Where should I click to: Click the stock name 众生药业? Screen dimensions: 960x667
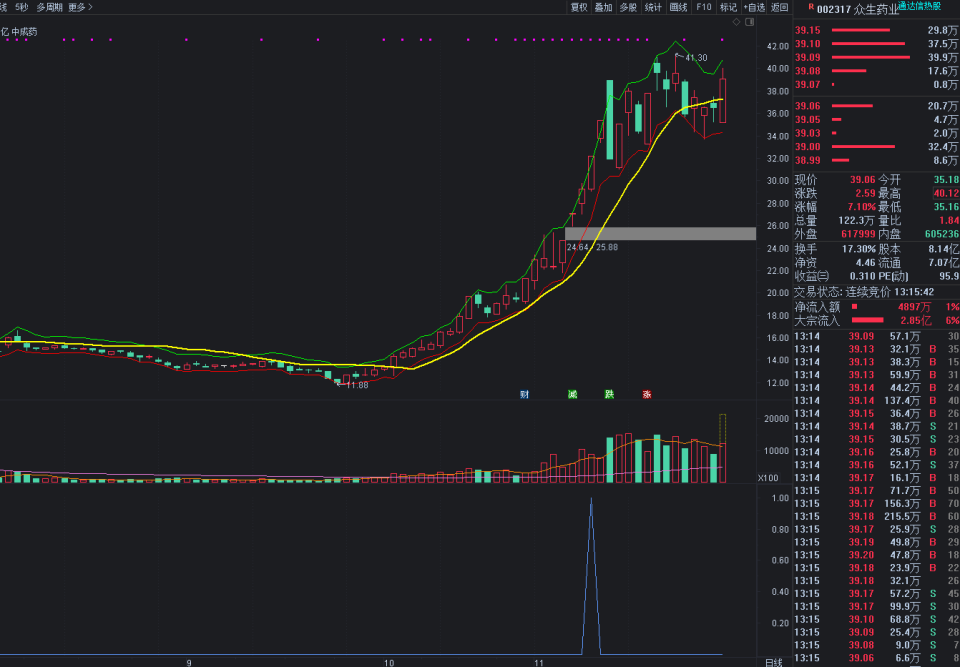pyautogui.click(x=877, y=9)
